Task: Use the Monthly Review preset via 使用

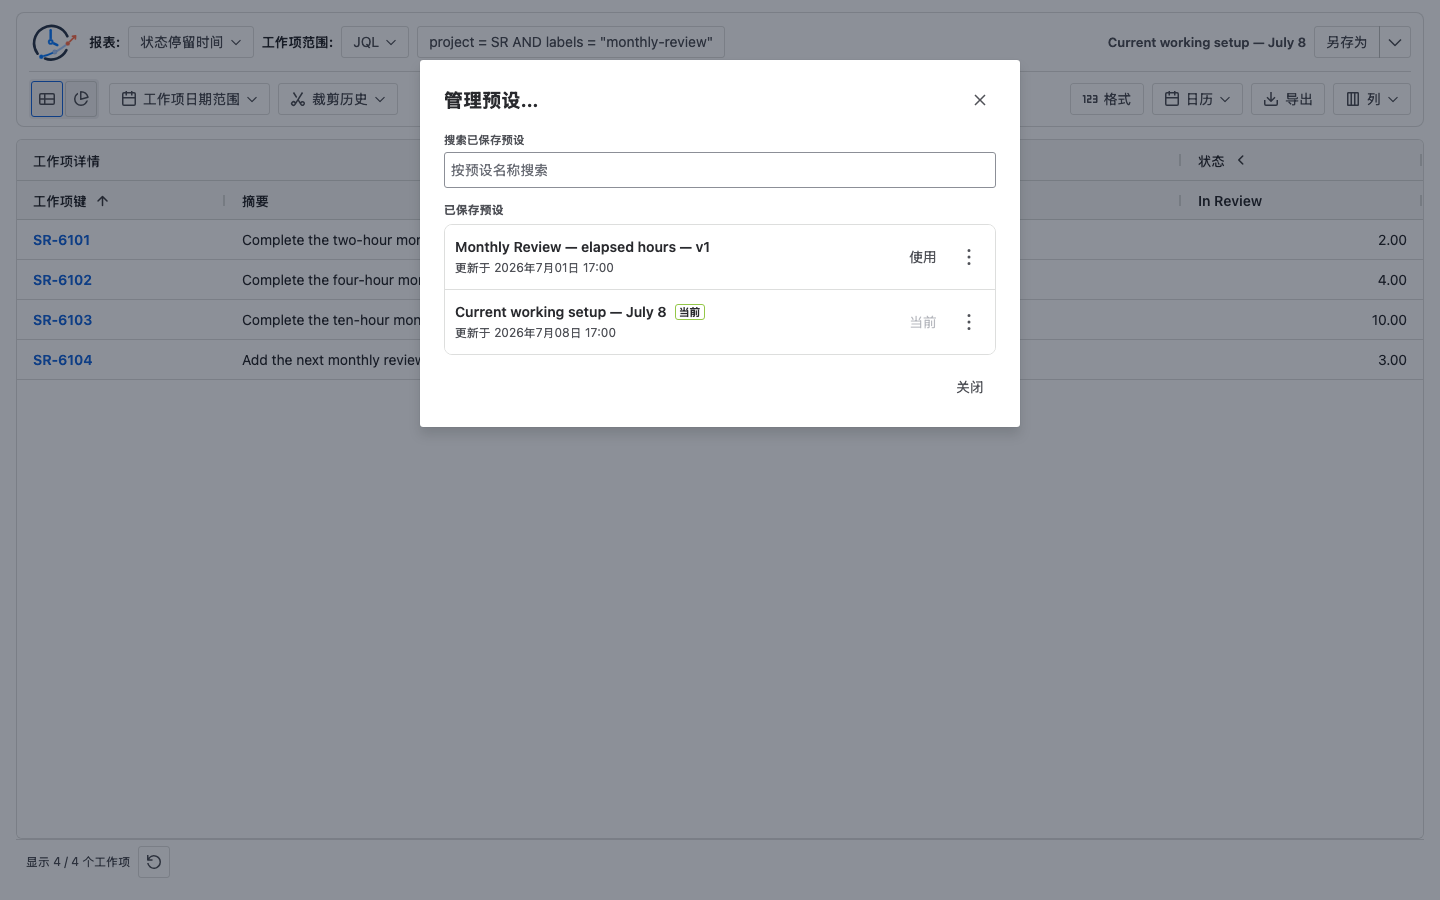Action: pos(923,257)
